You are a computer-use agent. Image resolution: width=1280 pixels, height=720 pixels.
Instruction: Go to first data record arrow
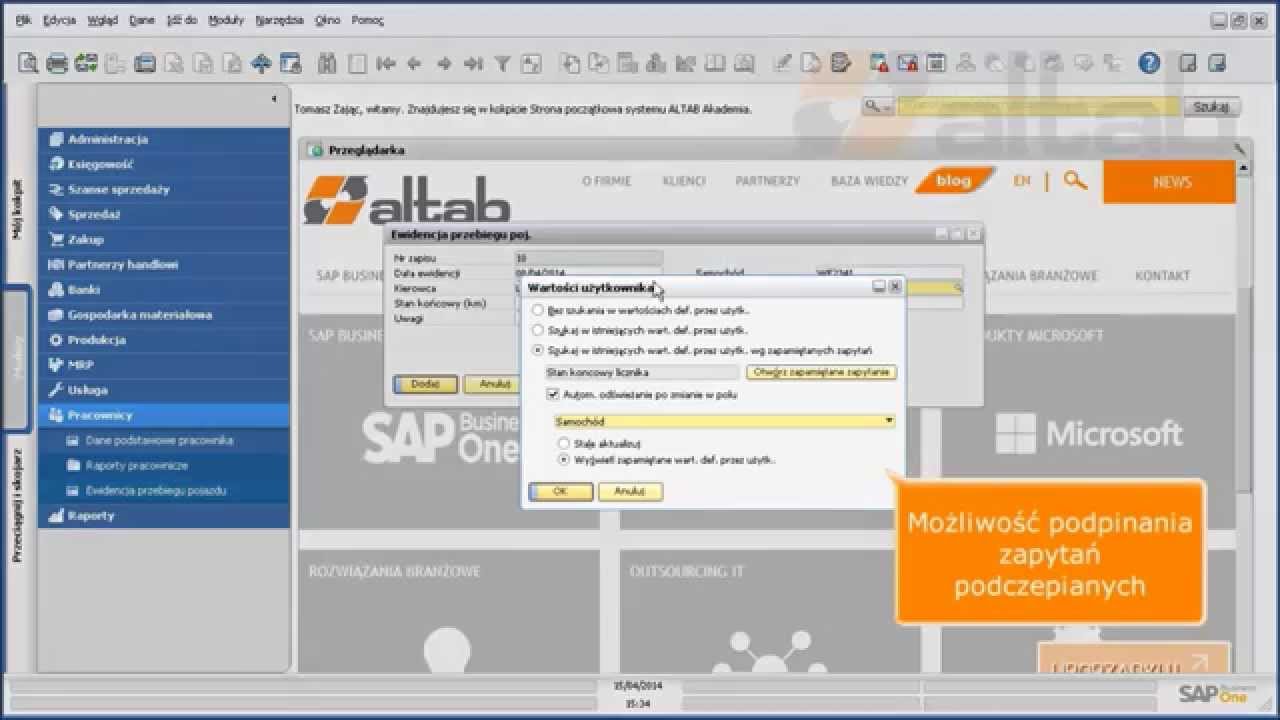[386, 64]
